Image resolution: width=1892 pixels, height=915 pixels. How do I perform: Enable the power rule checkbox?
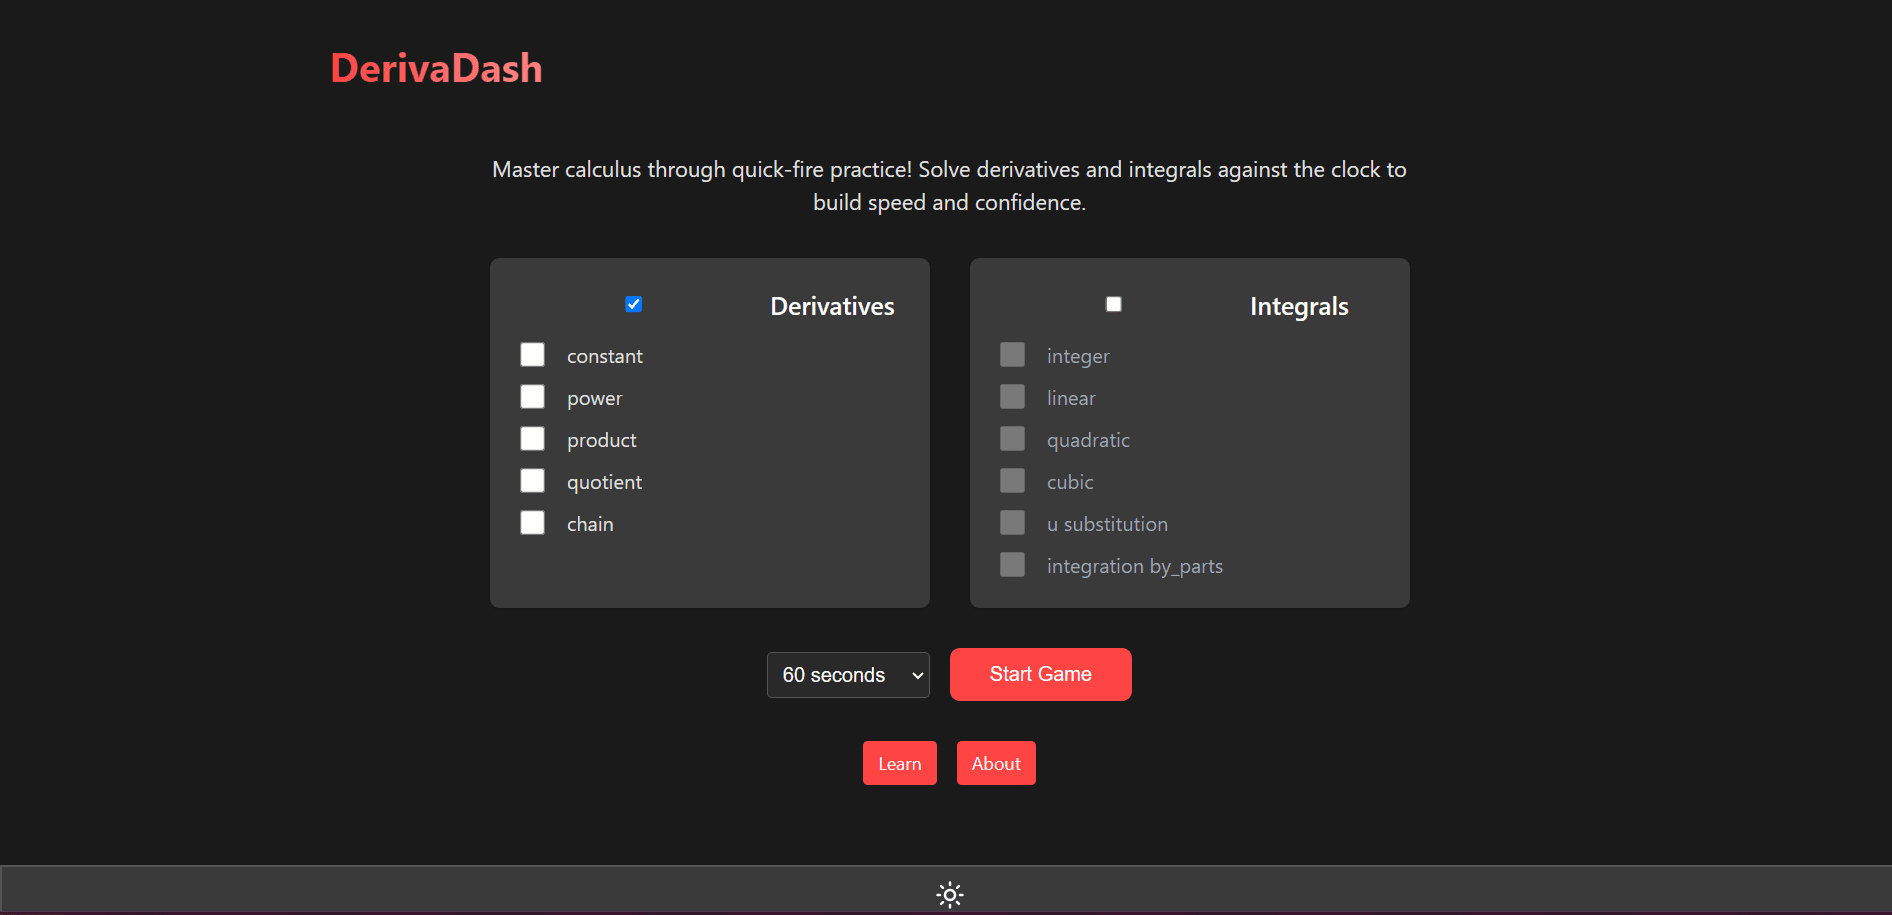[x=532, y=396]
